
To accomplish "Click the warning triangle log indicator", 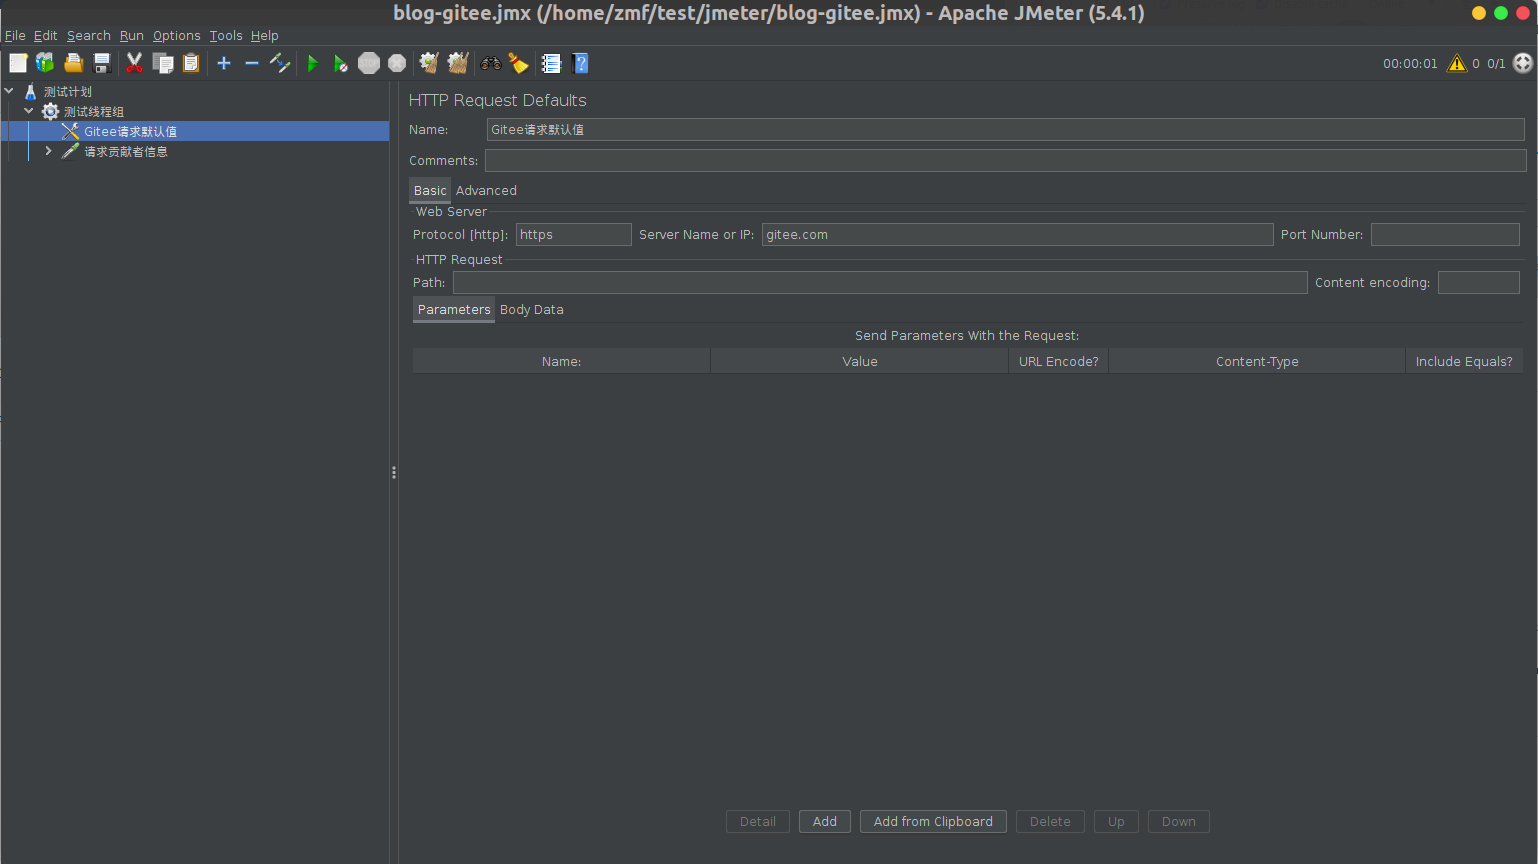I will coord(1457,63).
